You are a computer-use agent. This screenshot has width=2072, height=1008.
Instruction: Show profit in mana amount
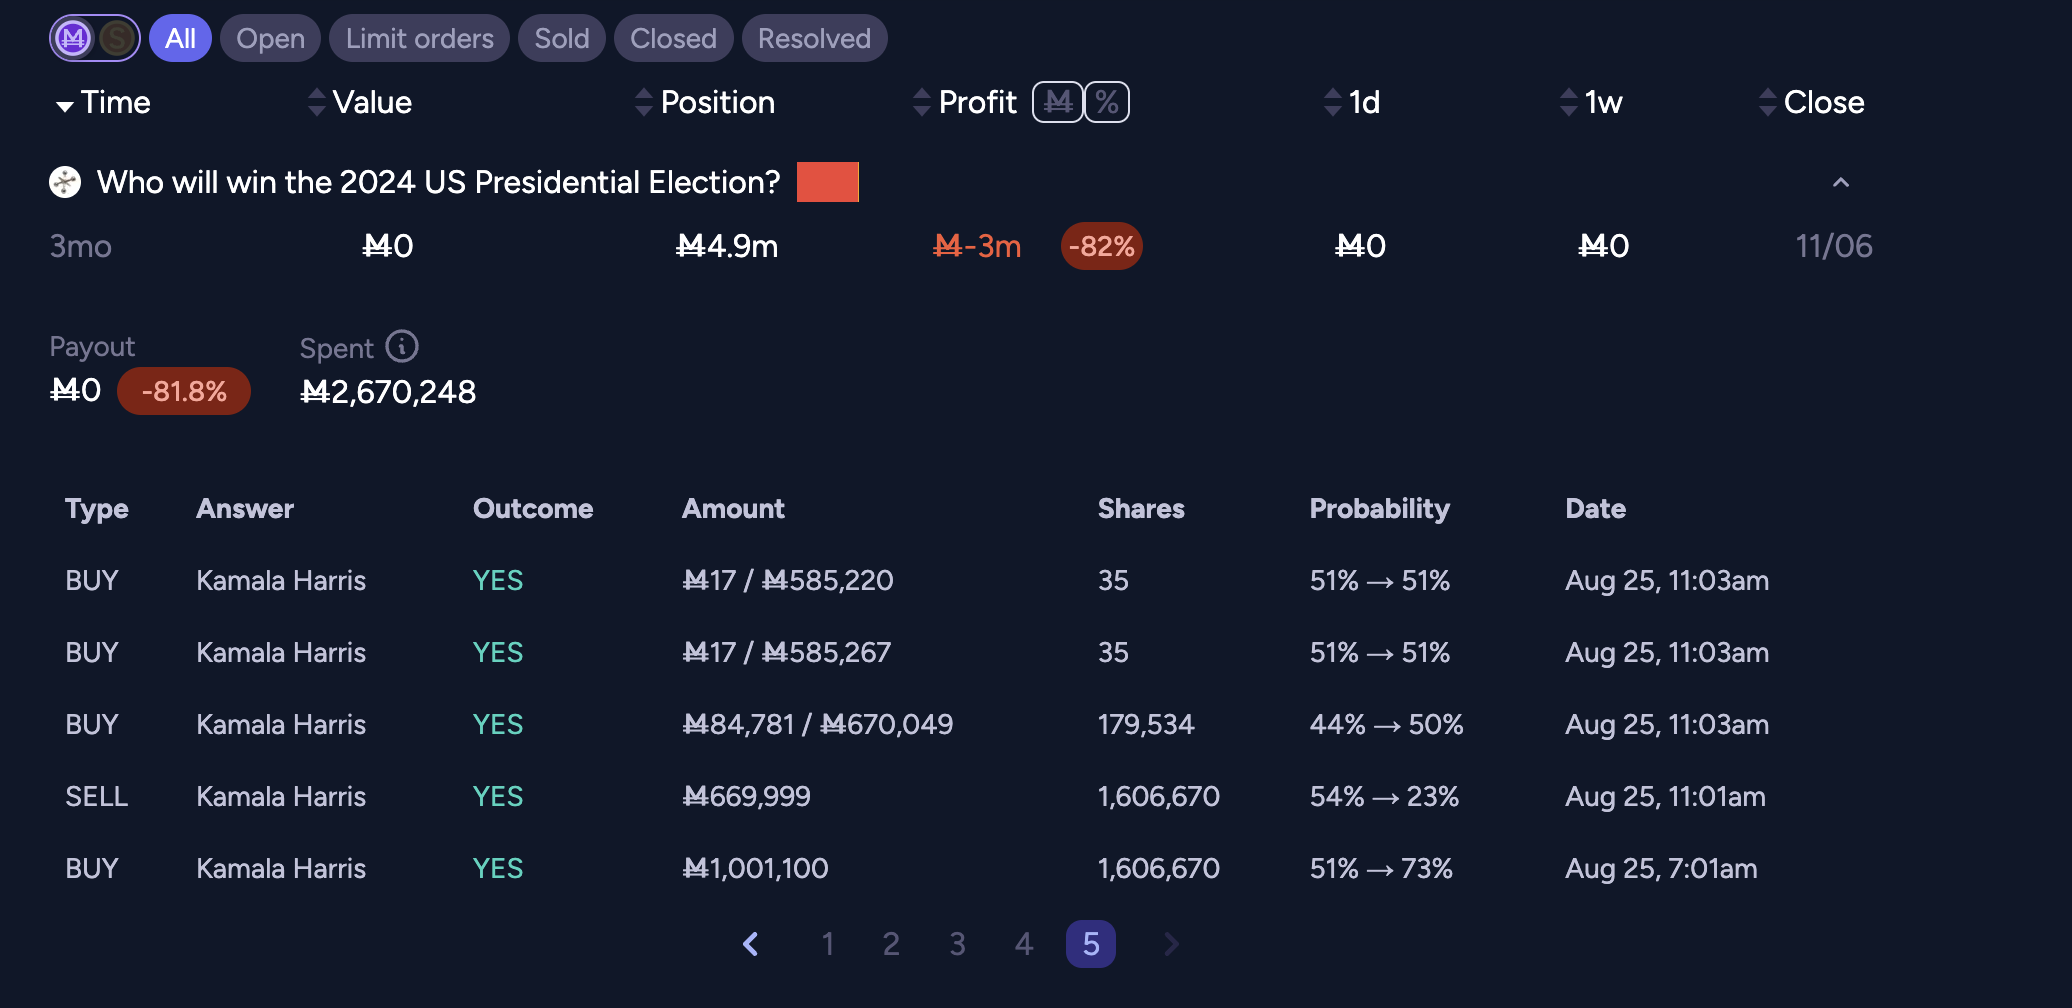point(1058,102)
